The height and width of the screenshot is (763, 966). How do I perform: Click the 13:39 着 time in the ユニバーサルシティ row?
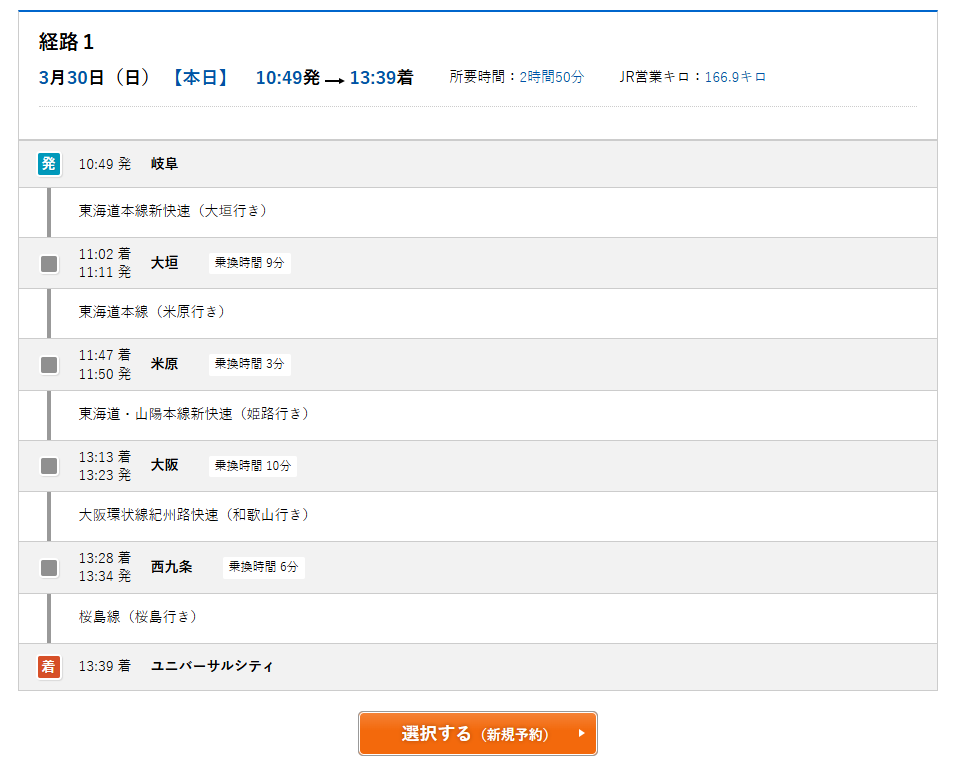pyautogui.click(x=105, y=666)
